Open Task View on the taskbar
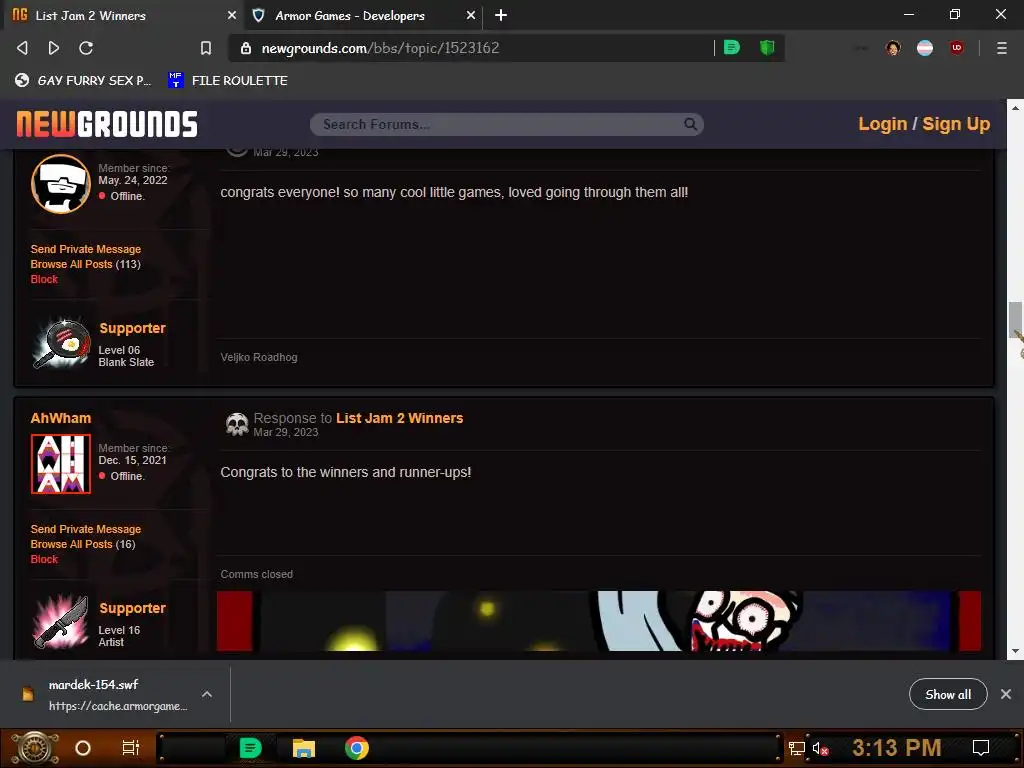 coord(131,748)
